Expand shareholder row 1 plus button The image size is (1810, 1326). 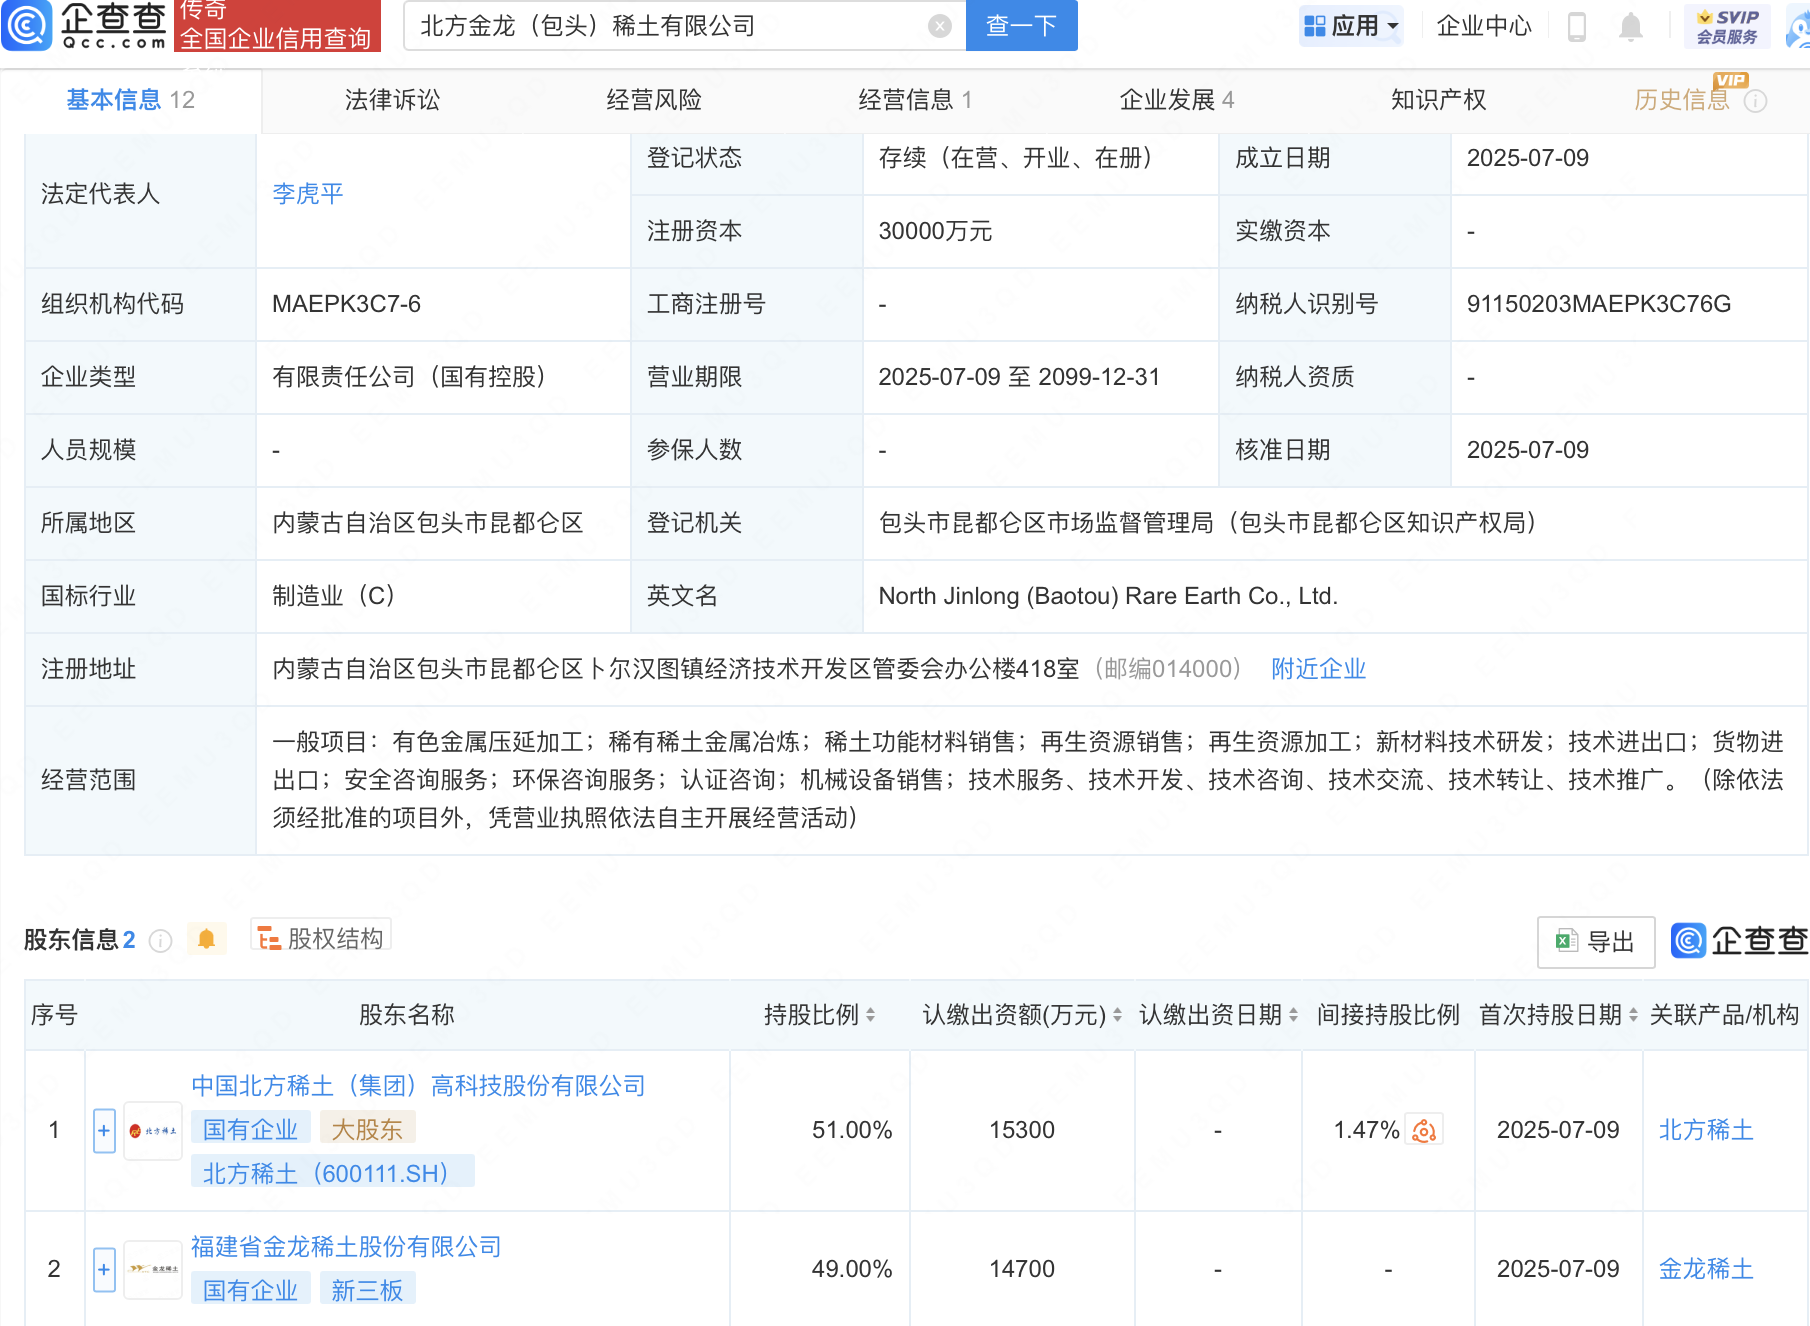click(104, 1131)
